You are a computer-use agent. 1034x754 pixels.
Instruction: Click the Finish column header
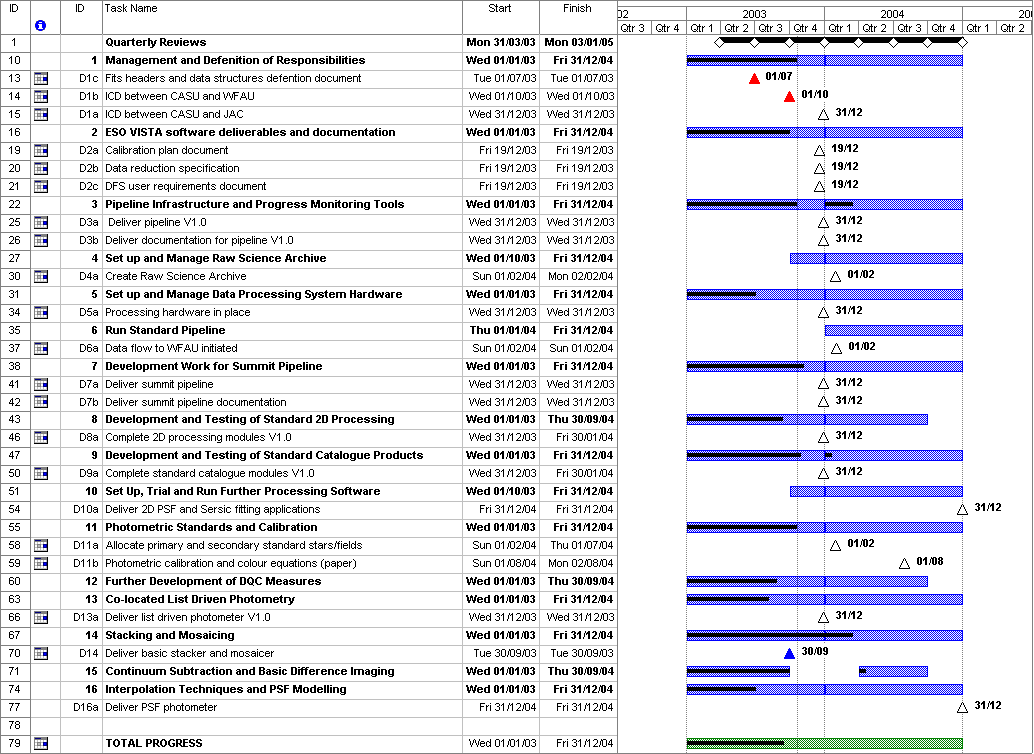(577, 9)
